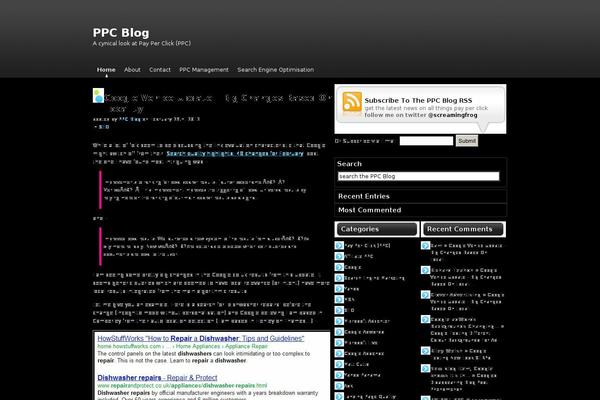Image resolution: width=600 pixels, height=400 pixels.
Task: Open 'Search quality highlights: 40 changes for February' link
Action: tap(235, 153)
